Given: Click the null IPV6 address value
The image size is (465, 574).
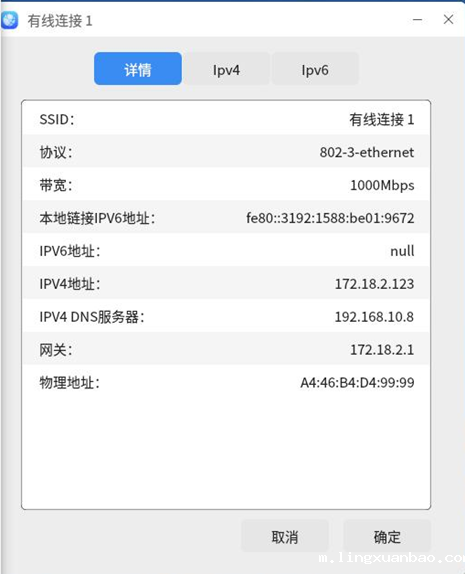Looking at the screenshot, I should [402, 251].
